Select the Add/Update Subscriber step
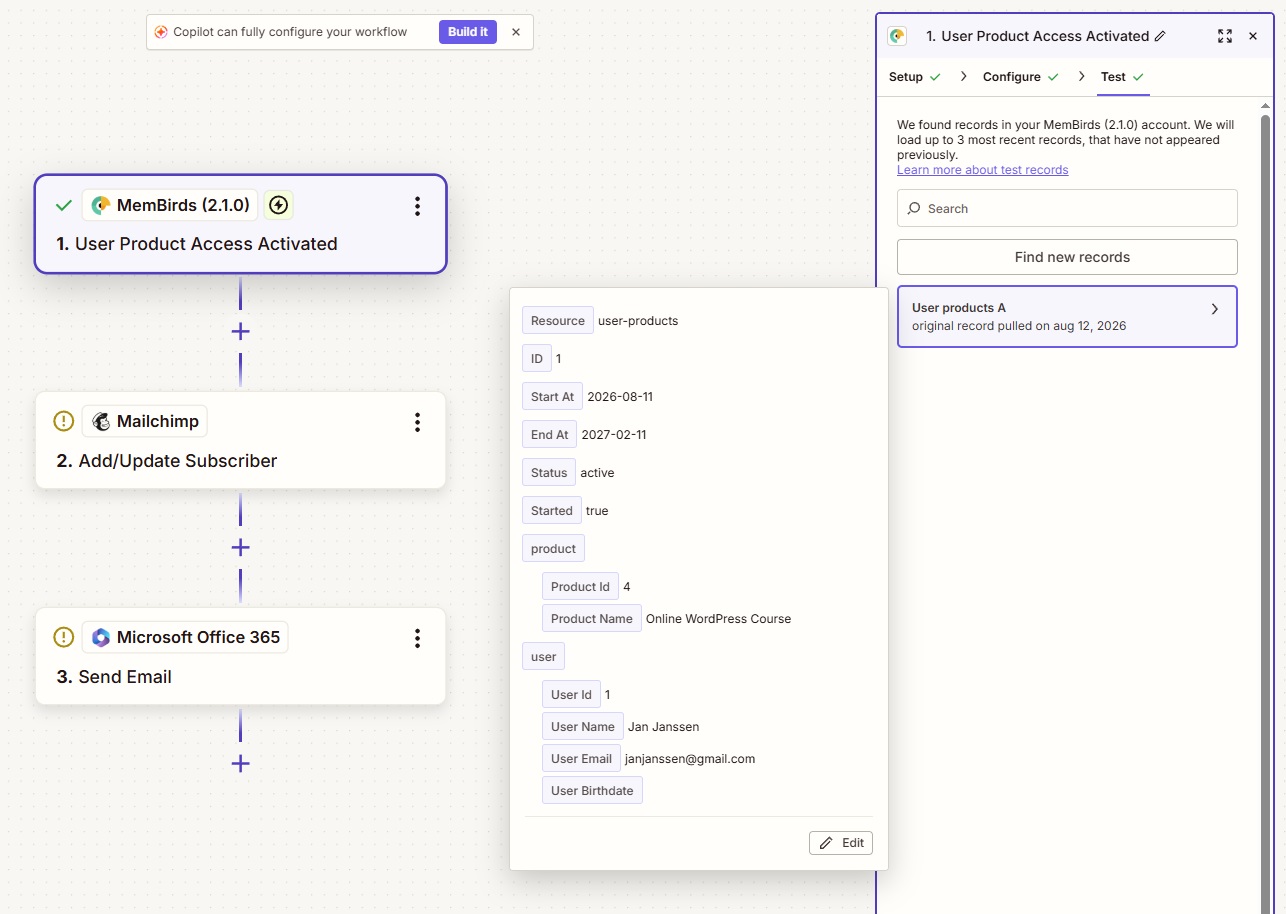This screenshot has height=914, width=1286. [240, 440]
